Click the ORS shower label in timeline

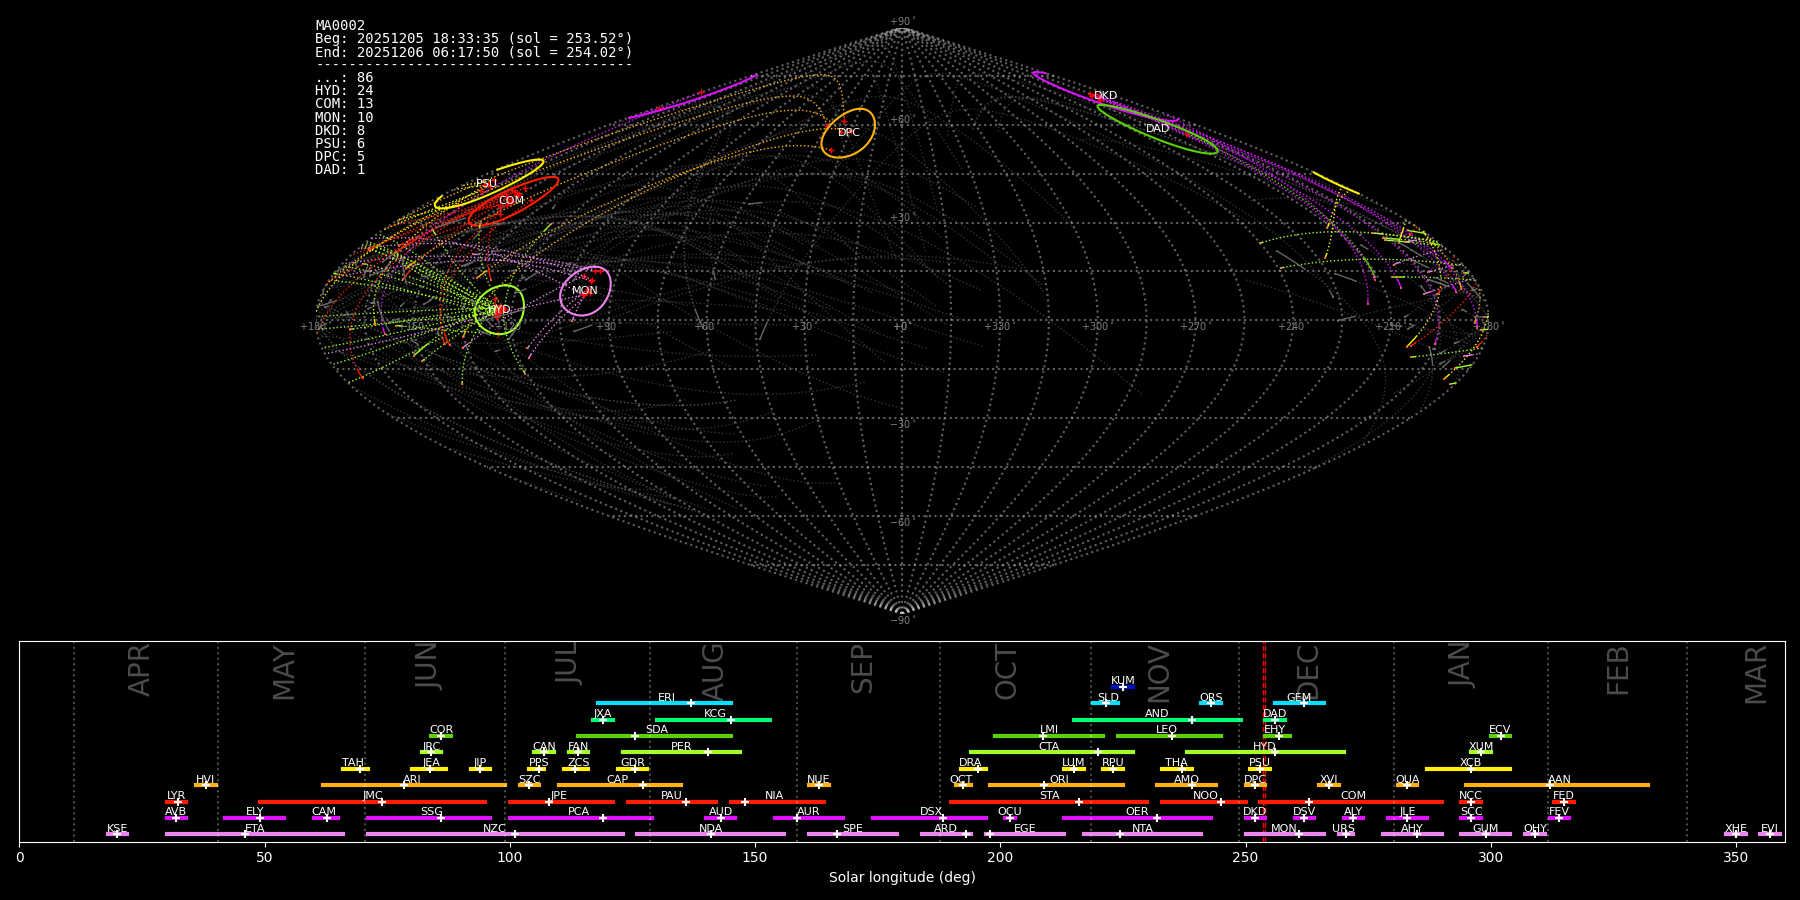1211,698
